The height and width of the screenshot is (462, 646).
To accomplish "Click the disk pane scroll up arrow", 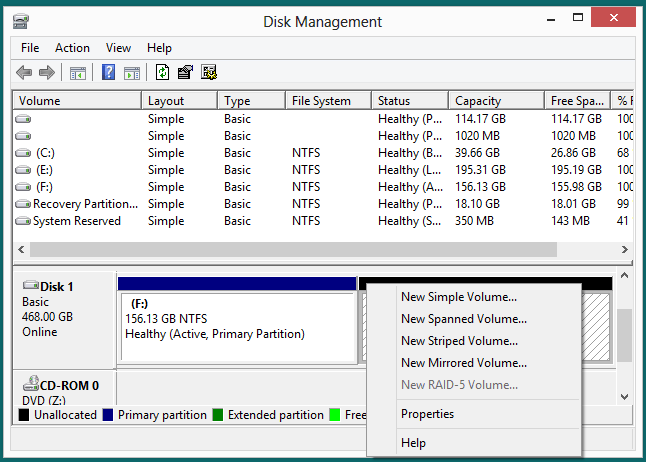I will [x=625, y=276].
